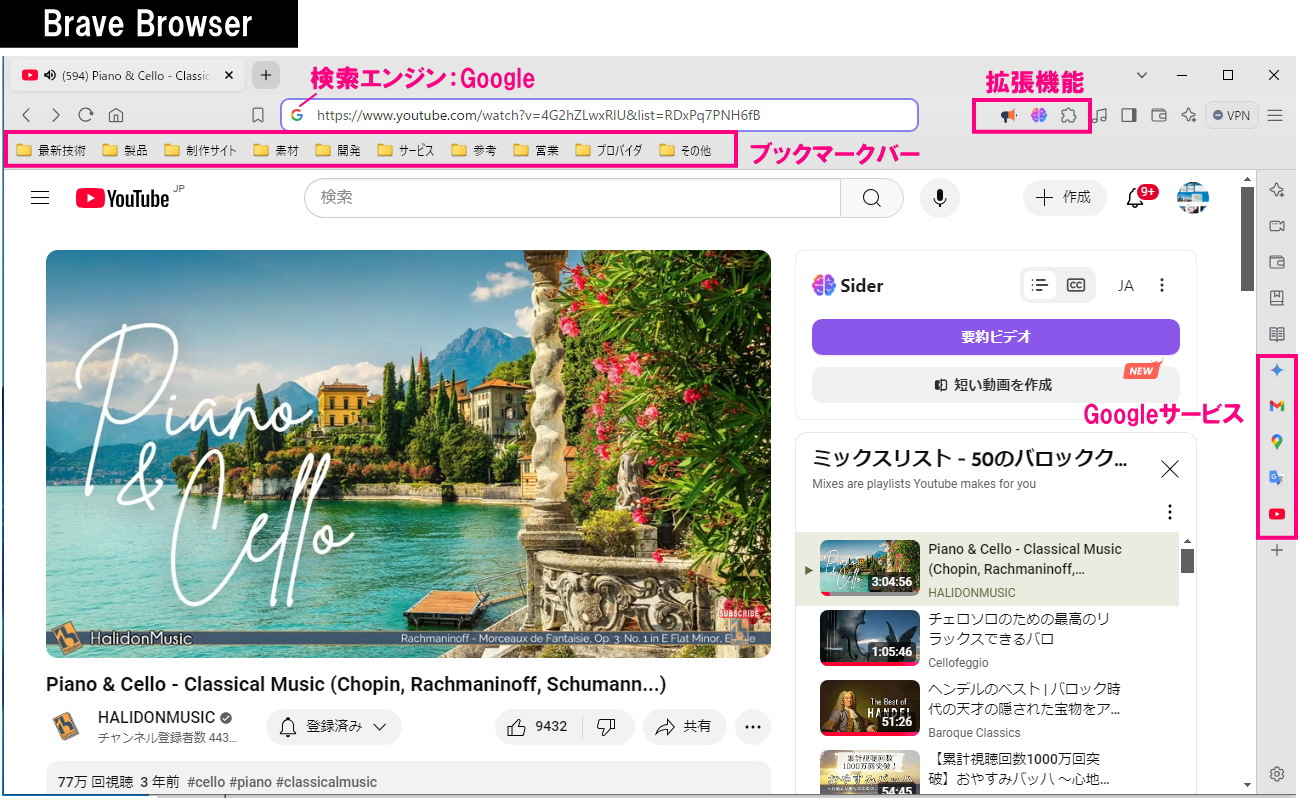Click the address bar URL field
This screenshot has height=800, width=1298.
[x=600, y=115]
